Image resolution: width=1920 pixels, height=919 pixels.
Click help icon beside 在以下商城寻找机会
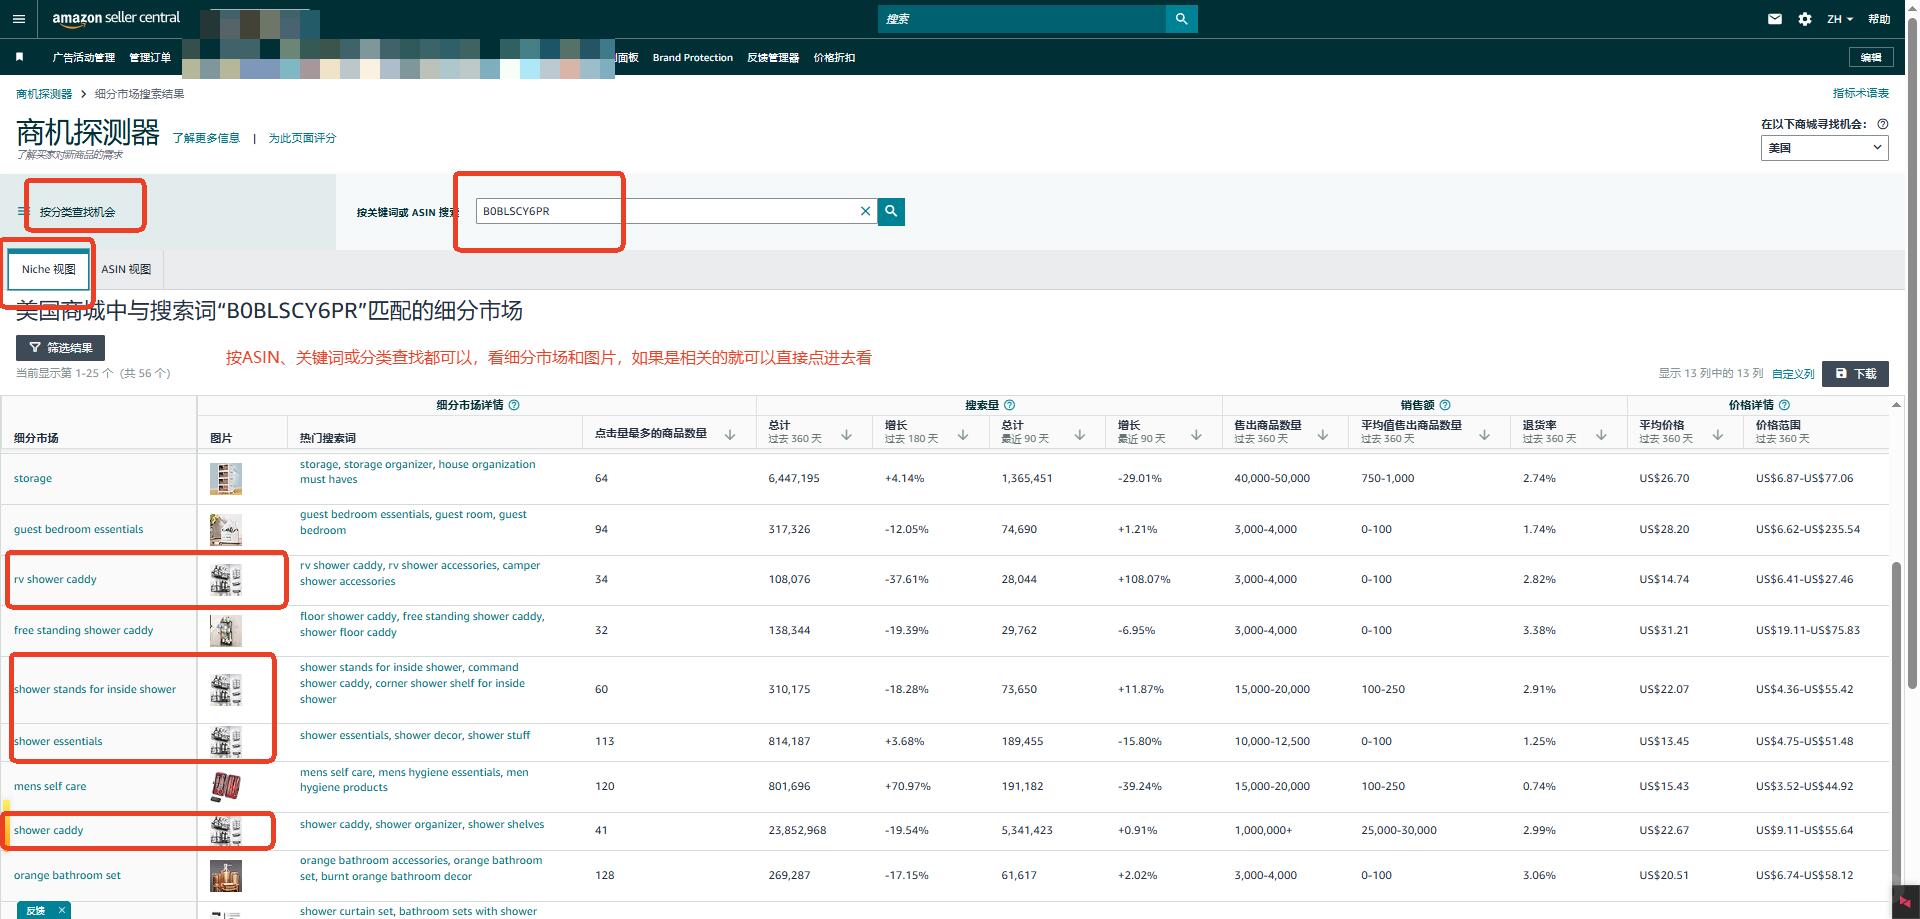click(1883, 124)
